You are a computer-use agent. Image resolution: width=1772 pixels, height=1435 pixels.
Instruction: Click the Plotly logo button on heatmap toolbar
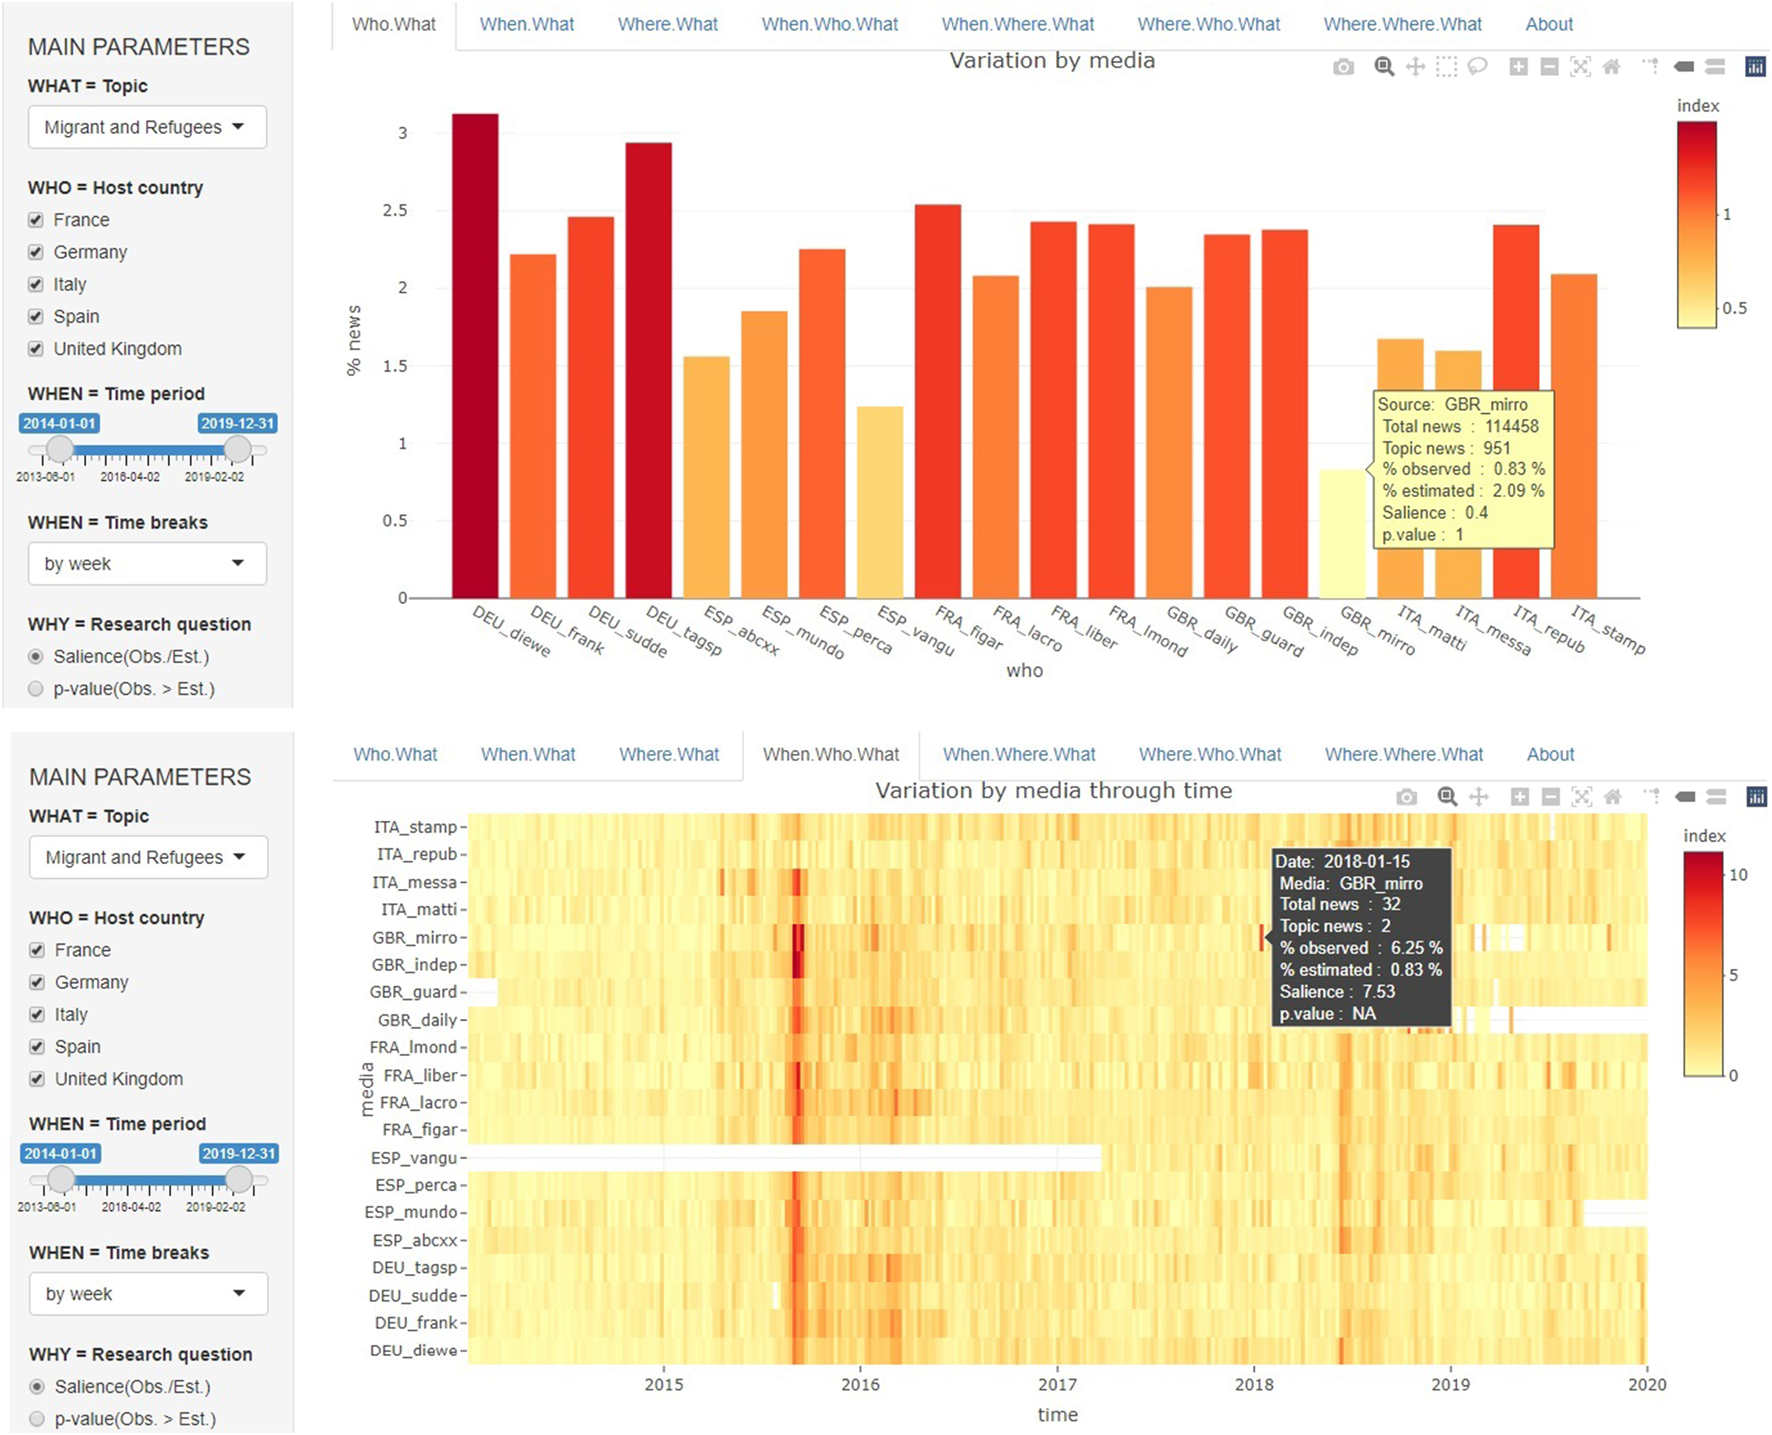pyautogui.click(x=1755, y=797)
